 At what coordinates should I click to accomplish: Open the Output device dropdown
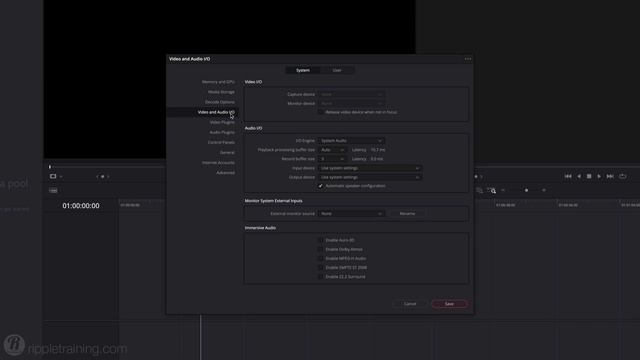point(370,177)
